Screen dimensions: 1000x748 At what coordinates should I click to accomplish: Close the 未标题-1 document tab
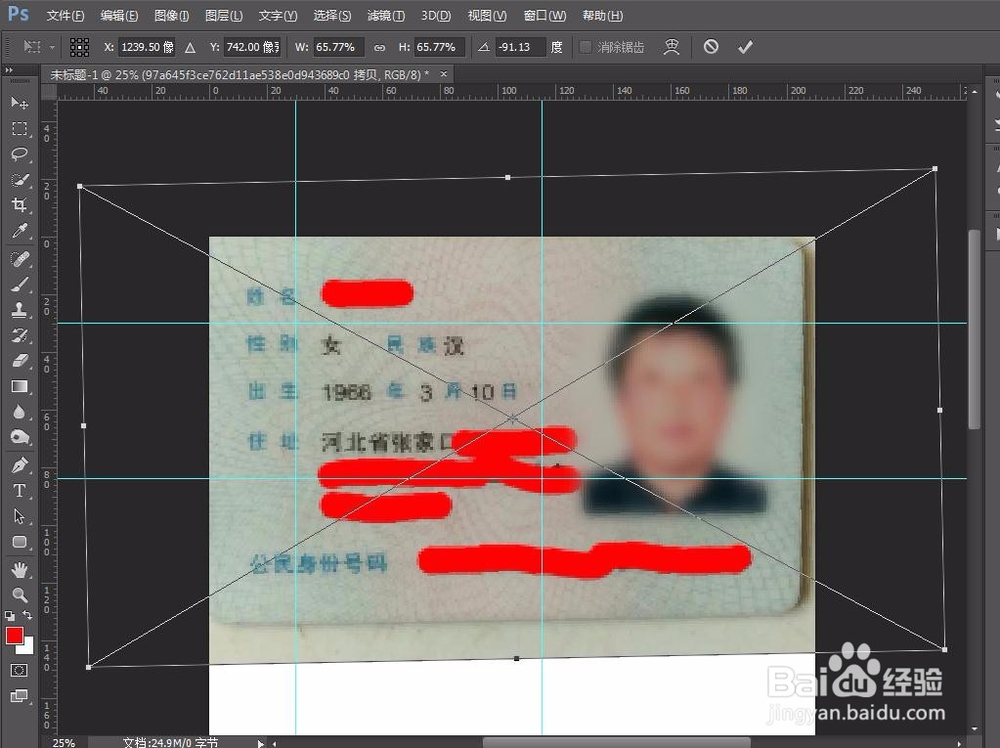coord(444,74)
